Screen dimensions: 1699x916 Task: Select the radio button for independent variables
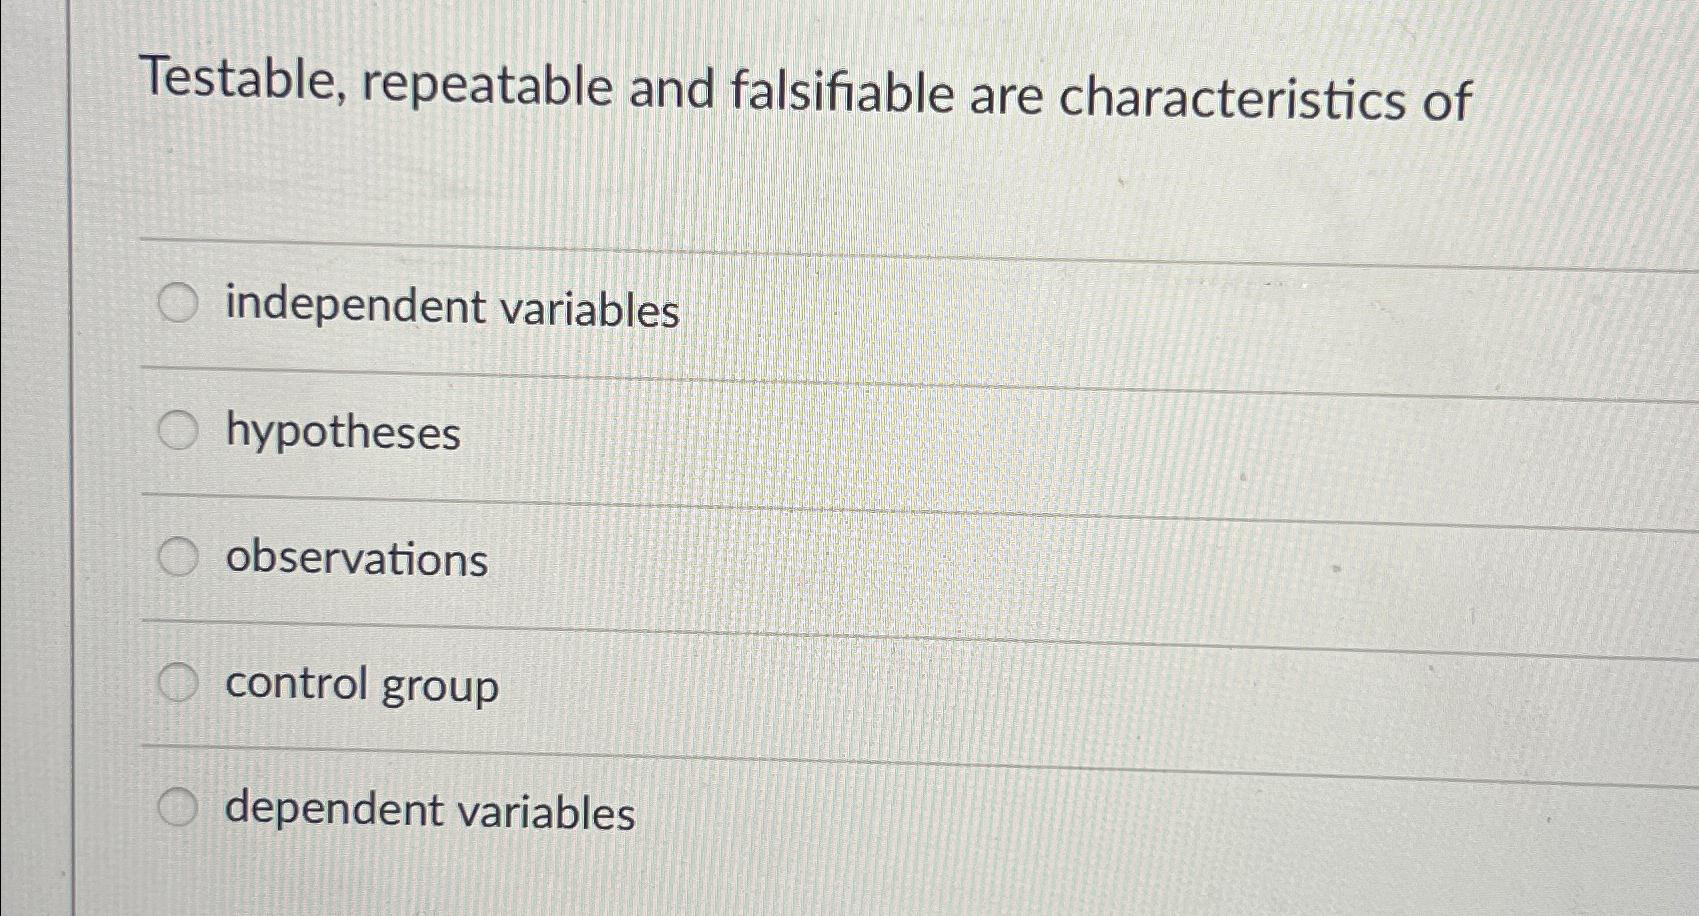[x=180, y=305]
